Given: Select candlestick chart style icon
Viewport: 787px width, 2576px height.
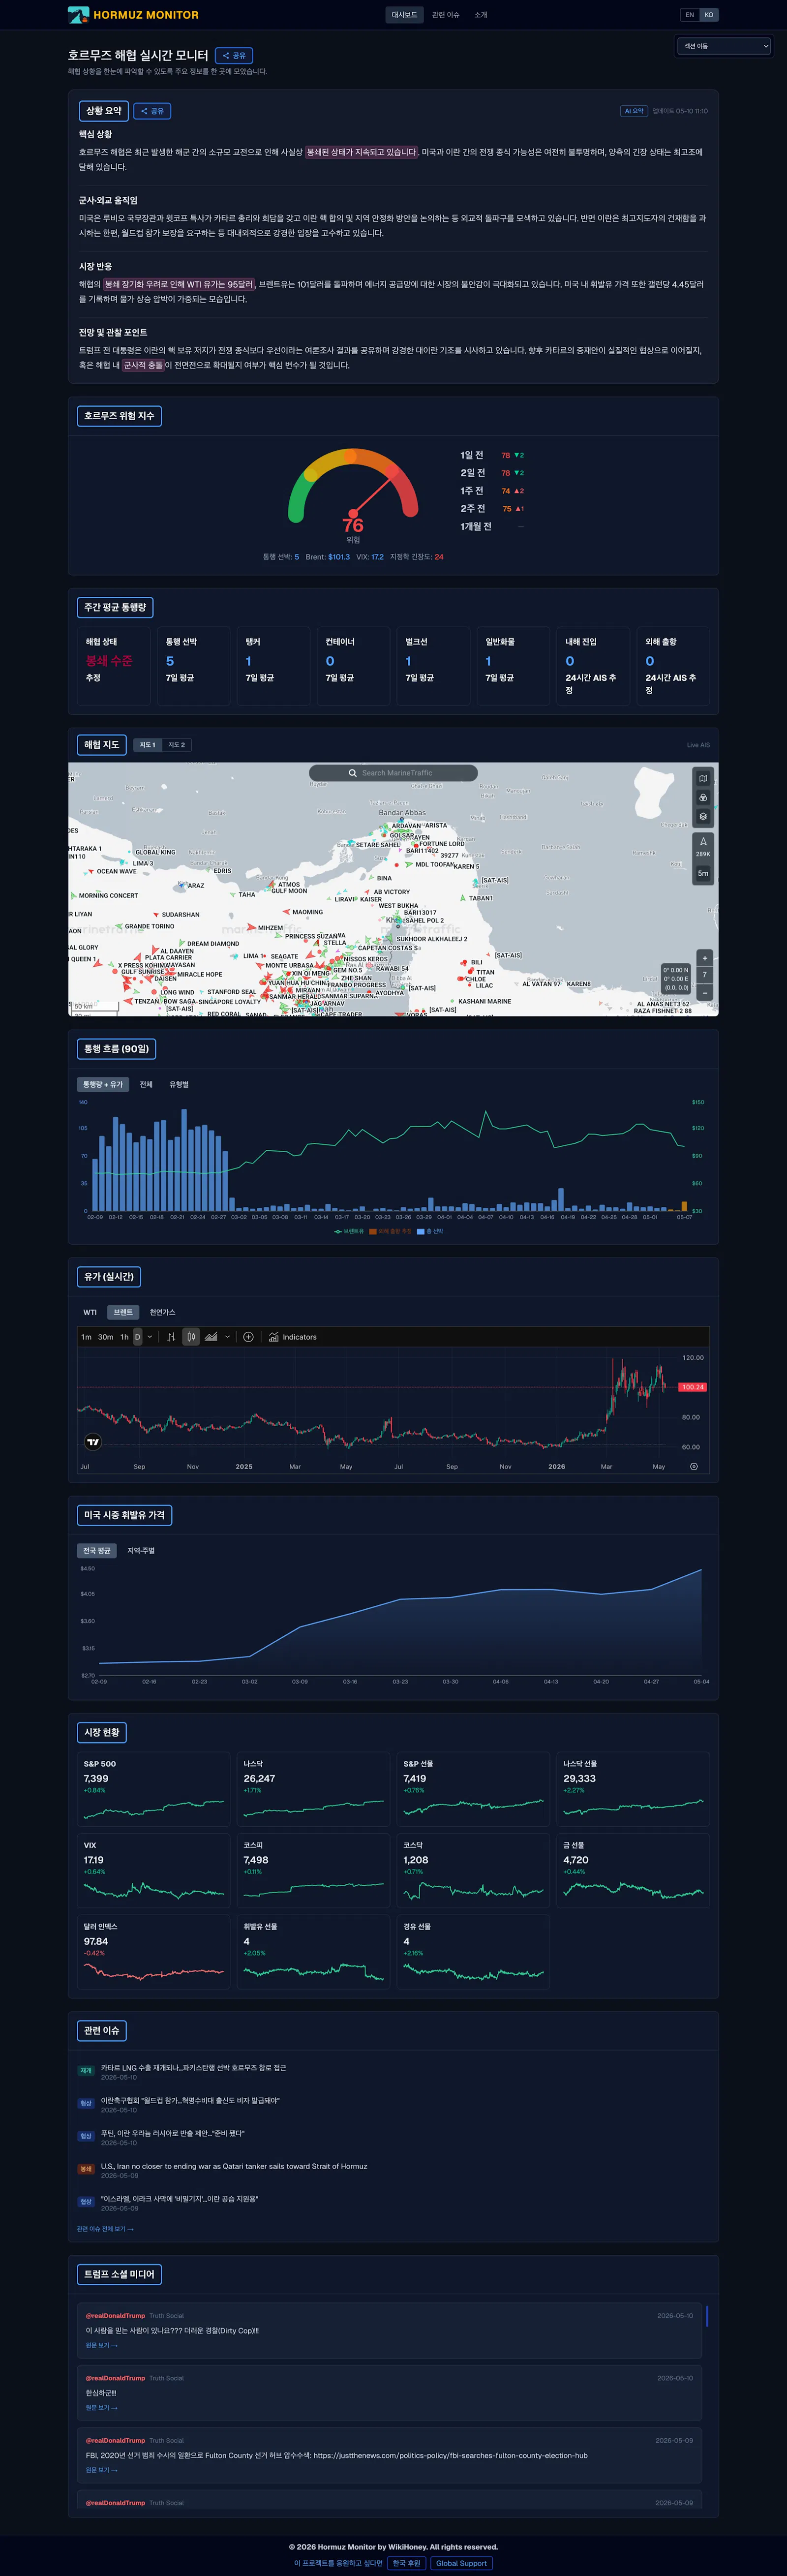Looking at the screenshot, I should (x=191, y=1337).
